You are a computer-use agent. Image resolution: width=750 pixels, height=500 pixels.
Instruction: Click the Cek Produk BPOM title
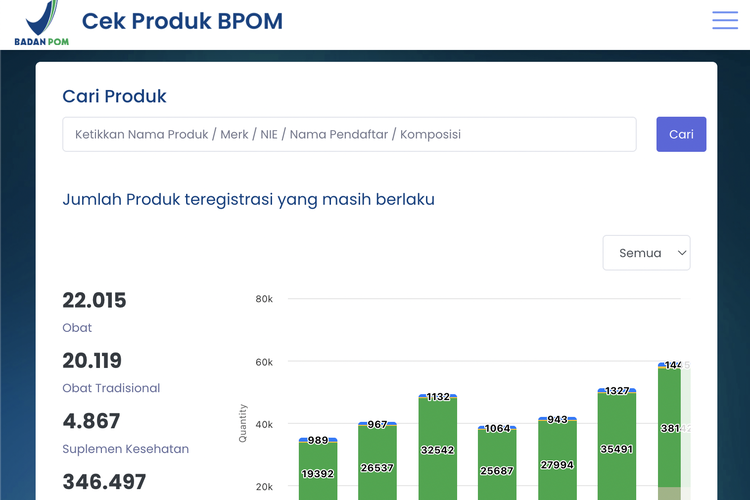tap(182, 21)
